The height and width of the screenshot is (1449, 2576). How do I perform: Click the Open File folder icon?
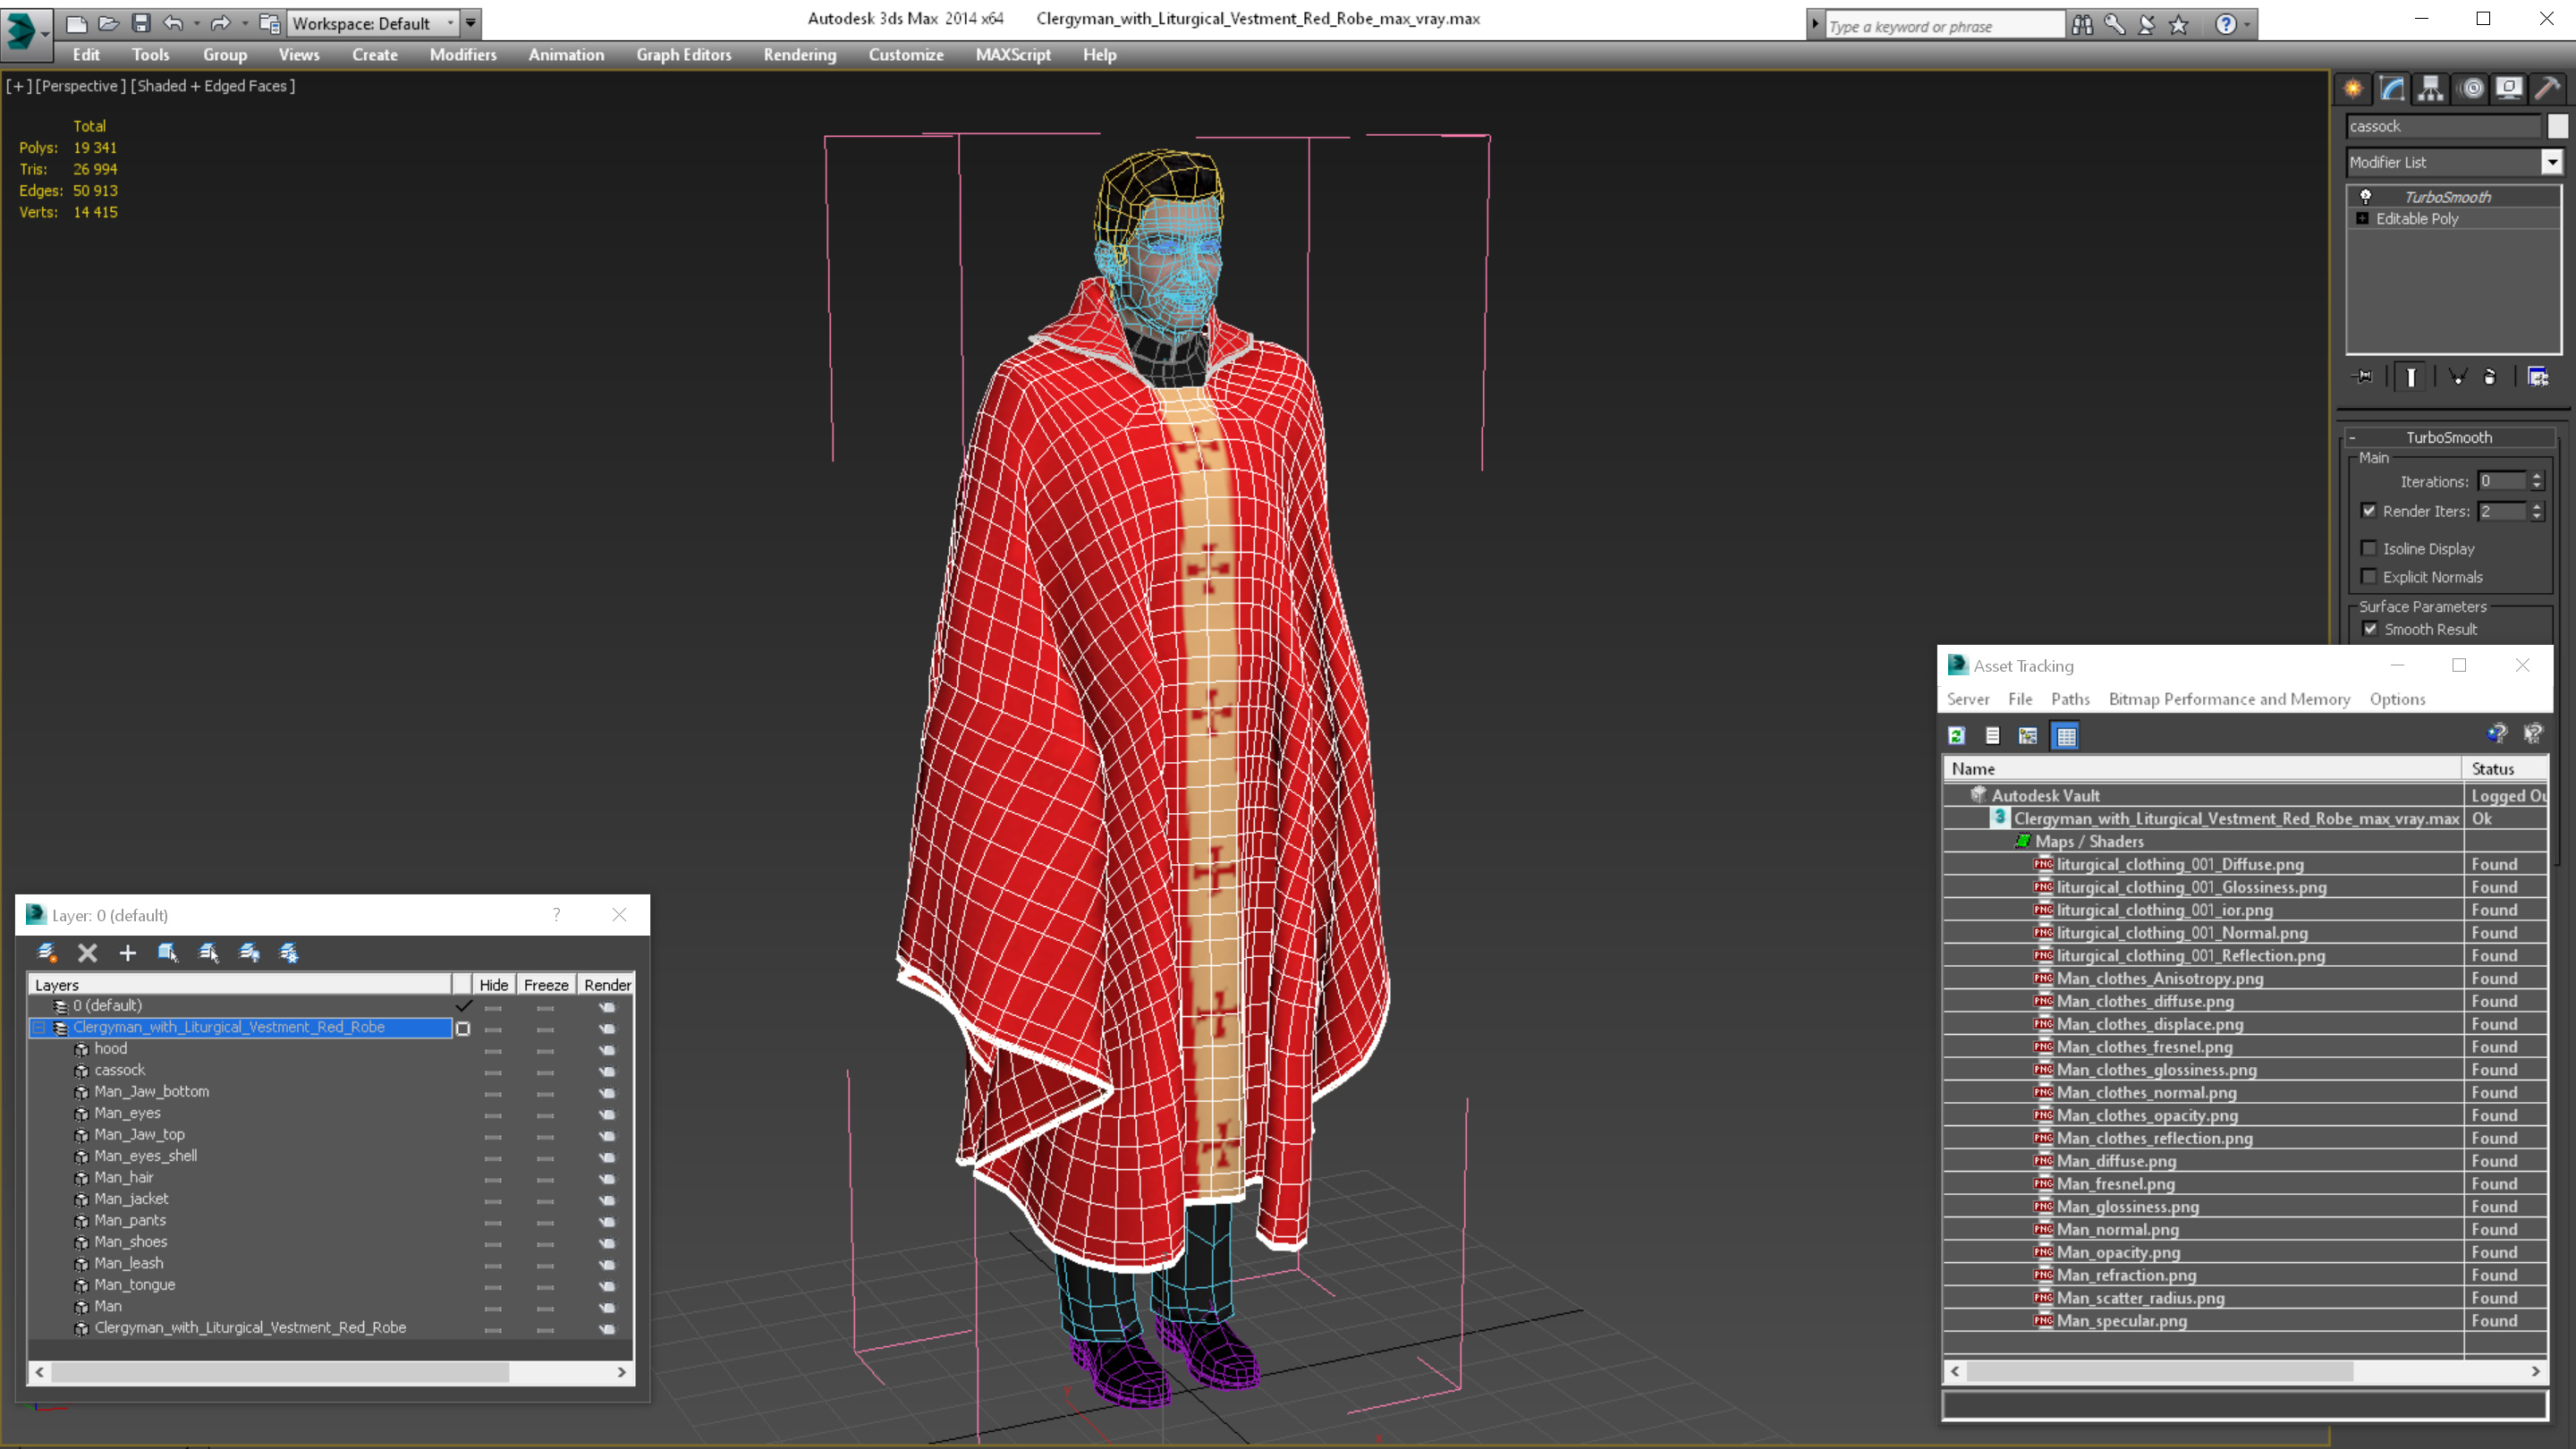108,23
